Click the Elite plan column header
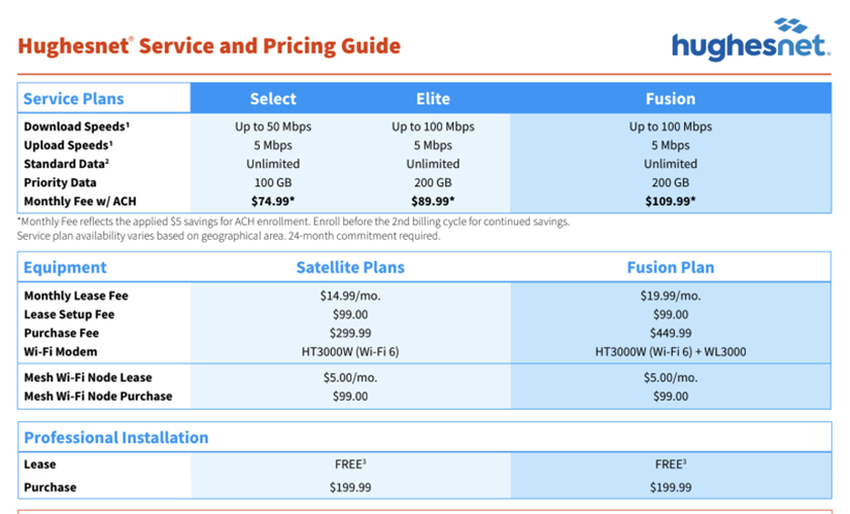 coord(433,99)
